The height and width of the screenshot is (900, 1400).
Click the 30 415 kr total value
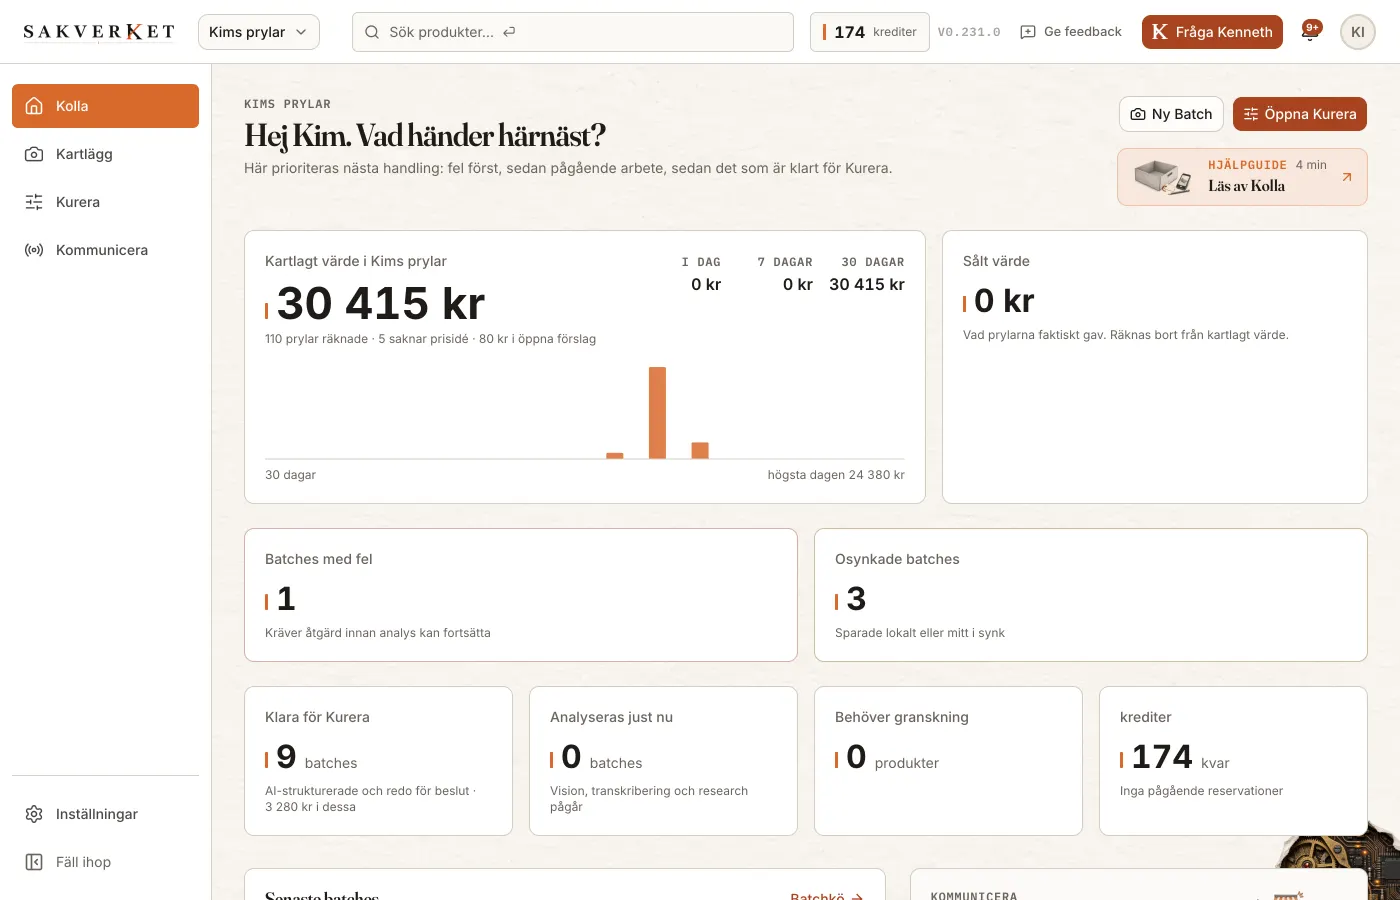[381, 303]
